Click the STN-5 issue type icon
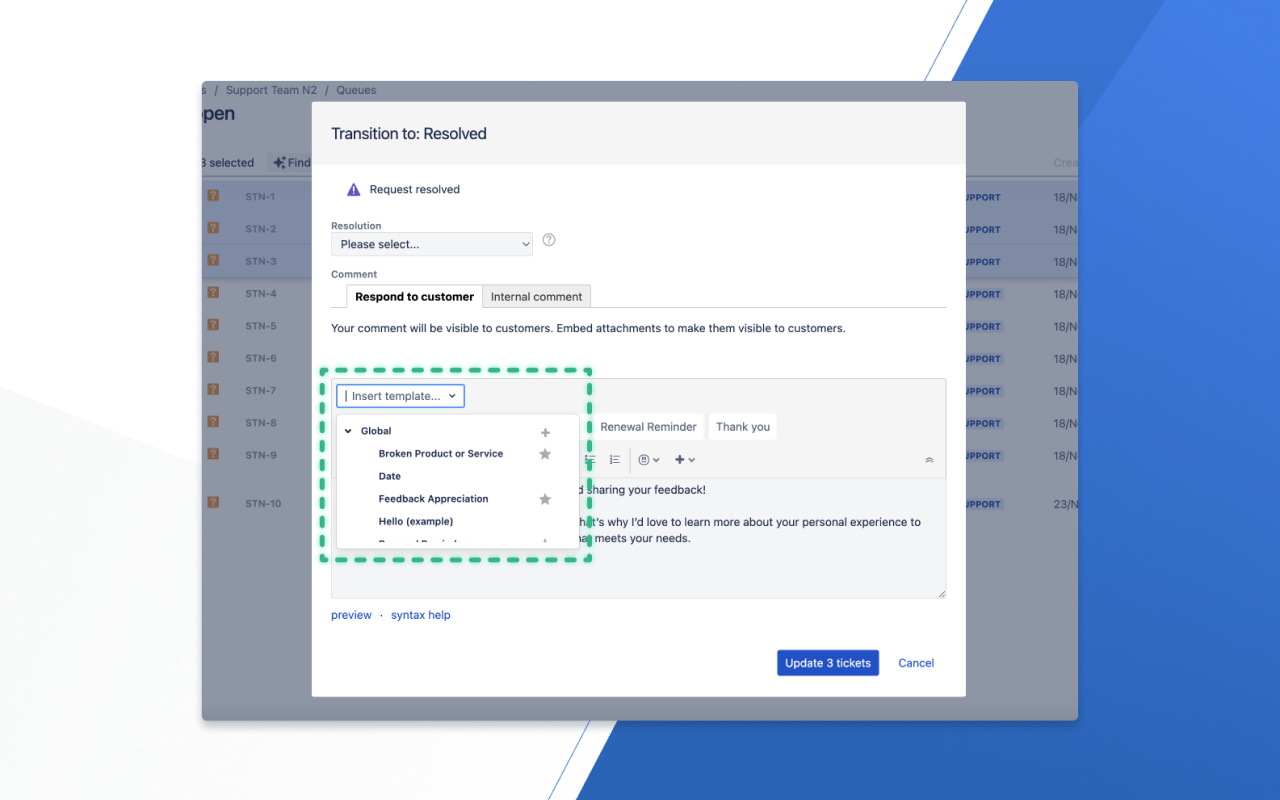This screenshot has height=800, width=1280. pos(213,325)
